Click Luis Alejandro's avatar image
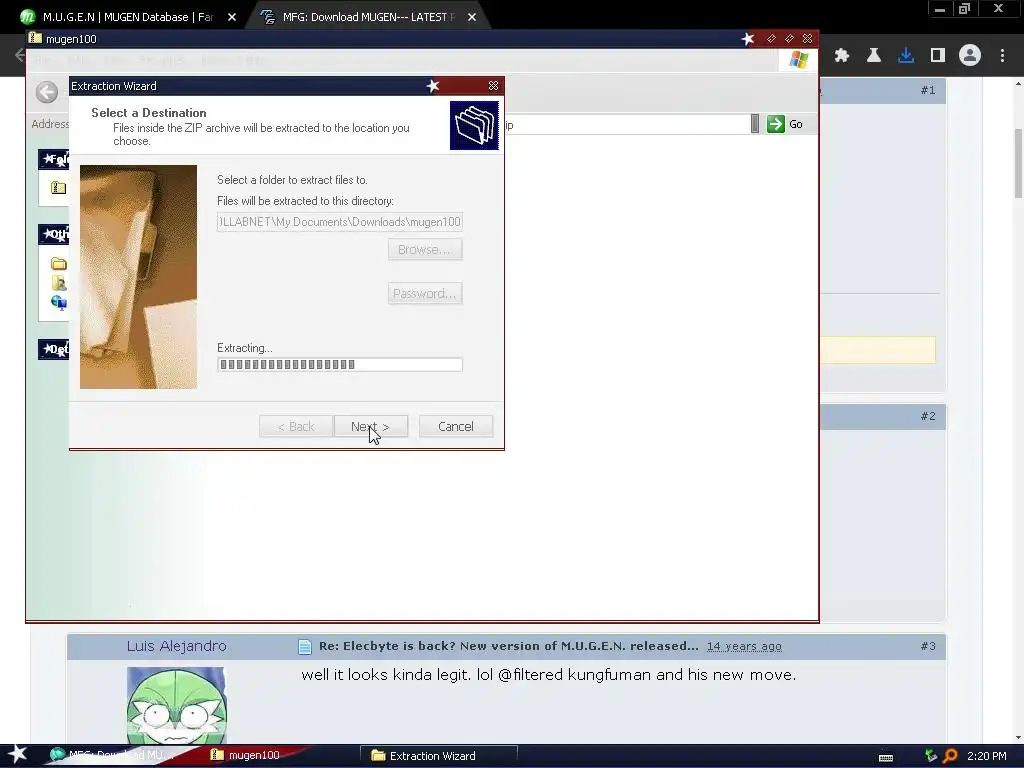 point(176,705)
